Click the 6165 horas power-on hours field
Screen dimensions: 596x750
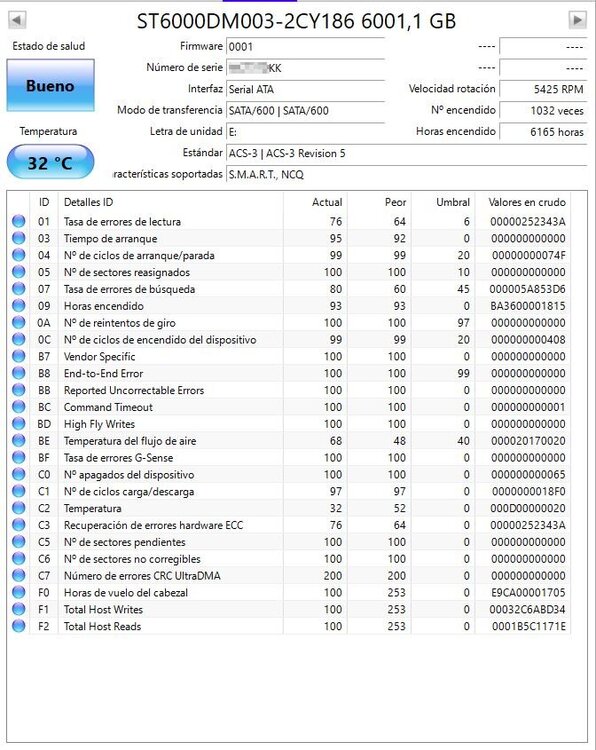543,132
